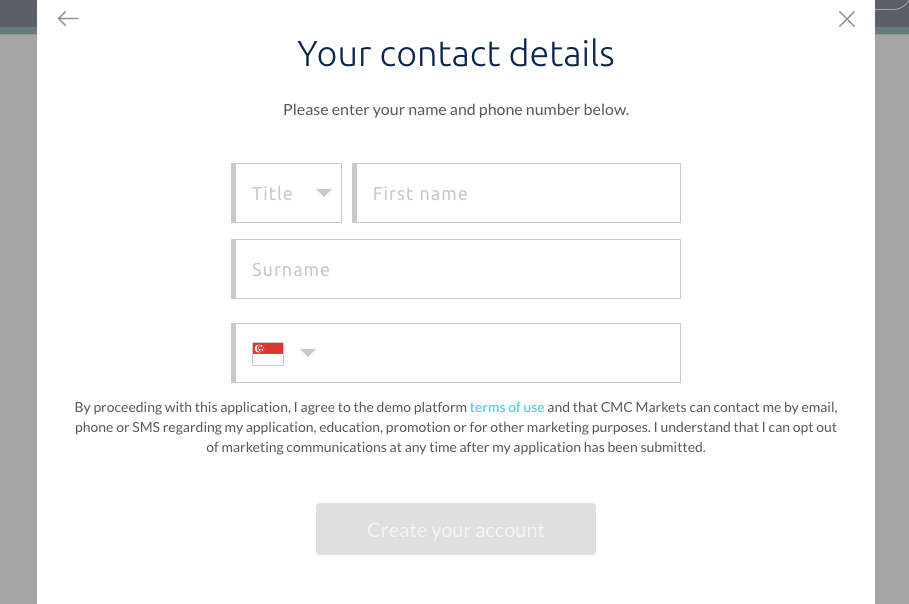Click the 'Your contact details' heading
Image resolution: width=909 pixels, height=604 pixels.
[x=456, y=53]
